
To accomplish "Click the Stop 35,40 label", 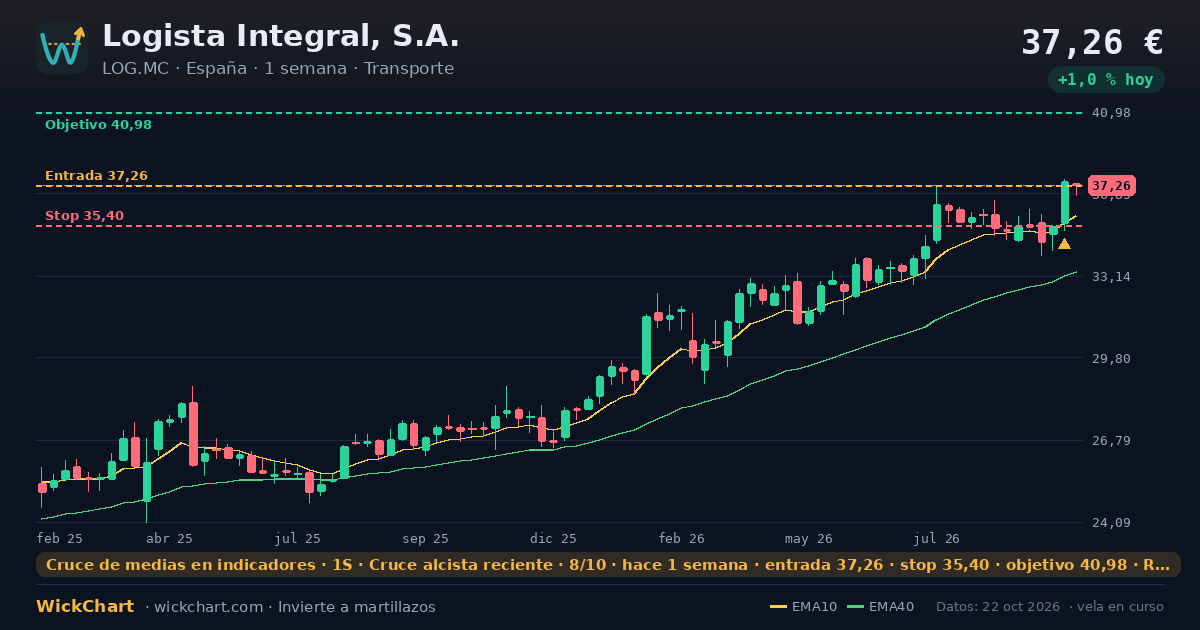I will [84, 216].
